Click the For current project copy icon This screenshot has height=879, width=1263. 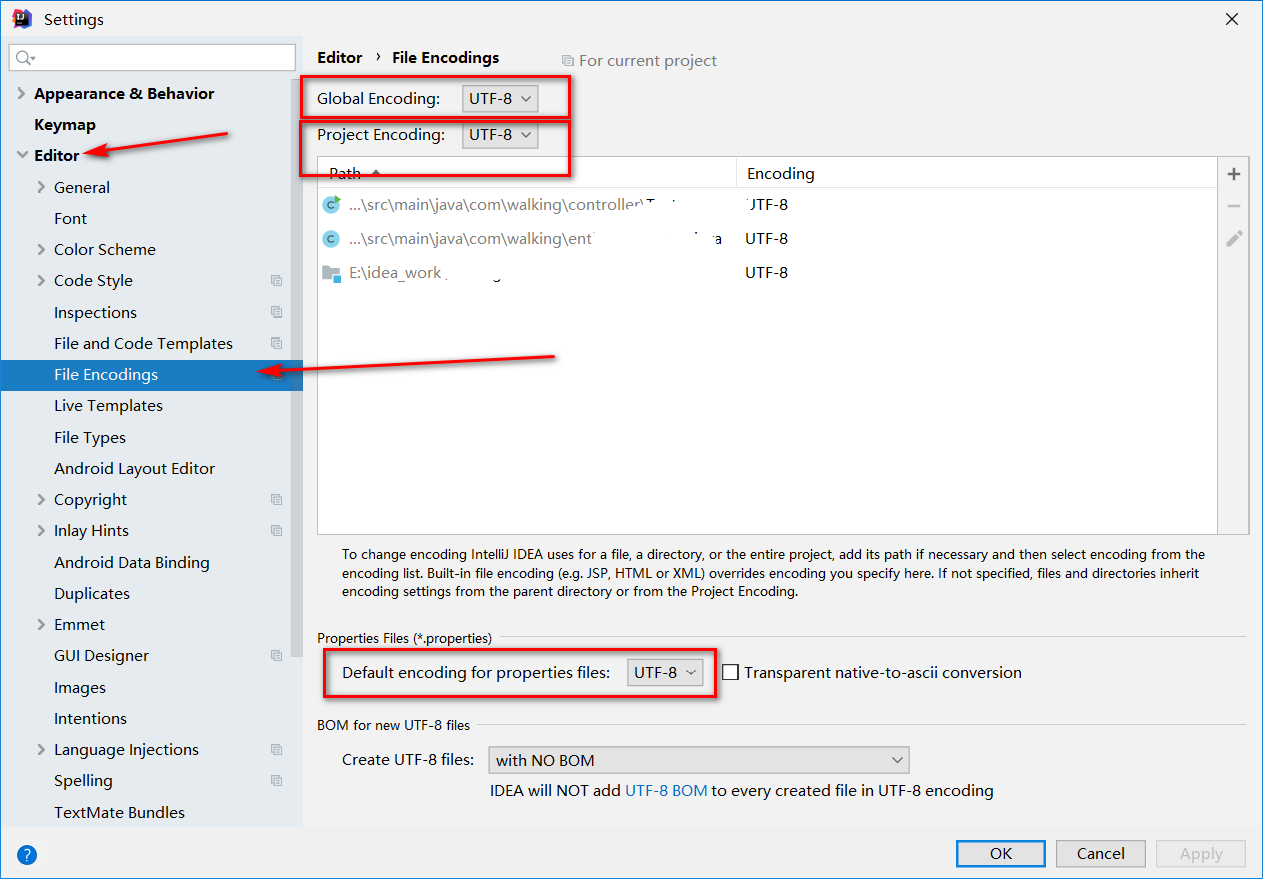[x=568, y=61]
